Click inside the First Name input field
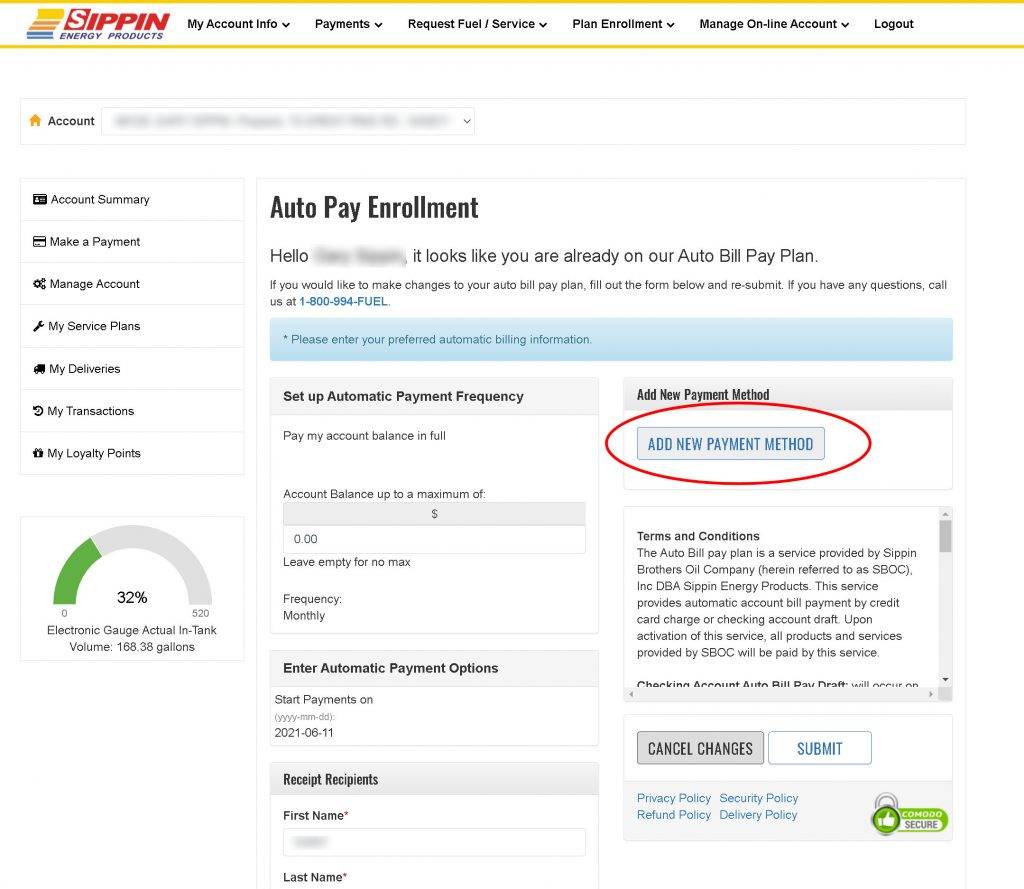Viewport: 1024px width, 889px height. tap(433, 841)
